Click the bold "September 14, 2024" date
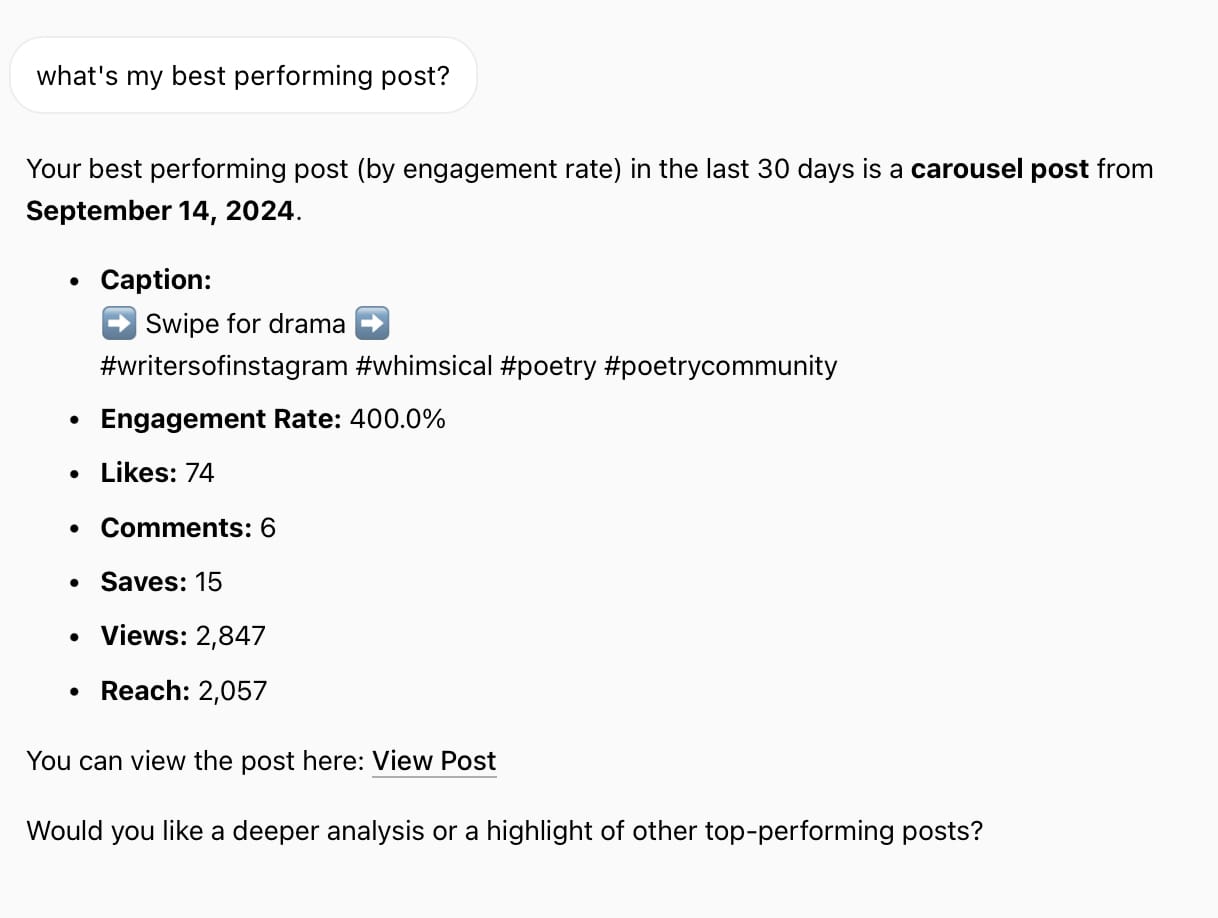Screen dimensions: 1218x918 click(x=161, y=211)
